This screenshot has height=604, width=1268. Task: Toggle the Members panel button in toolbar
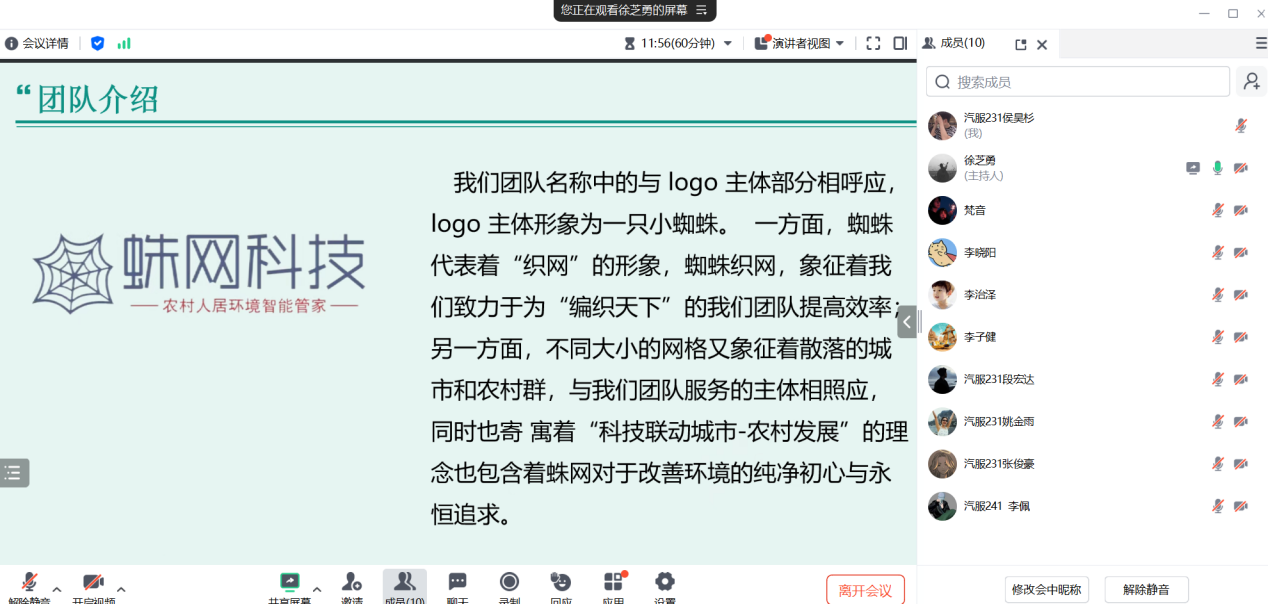point(404,582)
